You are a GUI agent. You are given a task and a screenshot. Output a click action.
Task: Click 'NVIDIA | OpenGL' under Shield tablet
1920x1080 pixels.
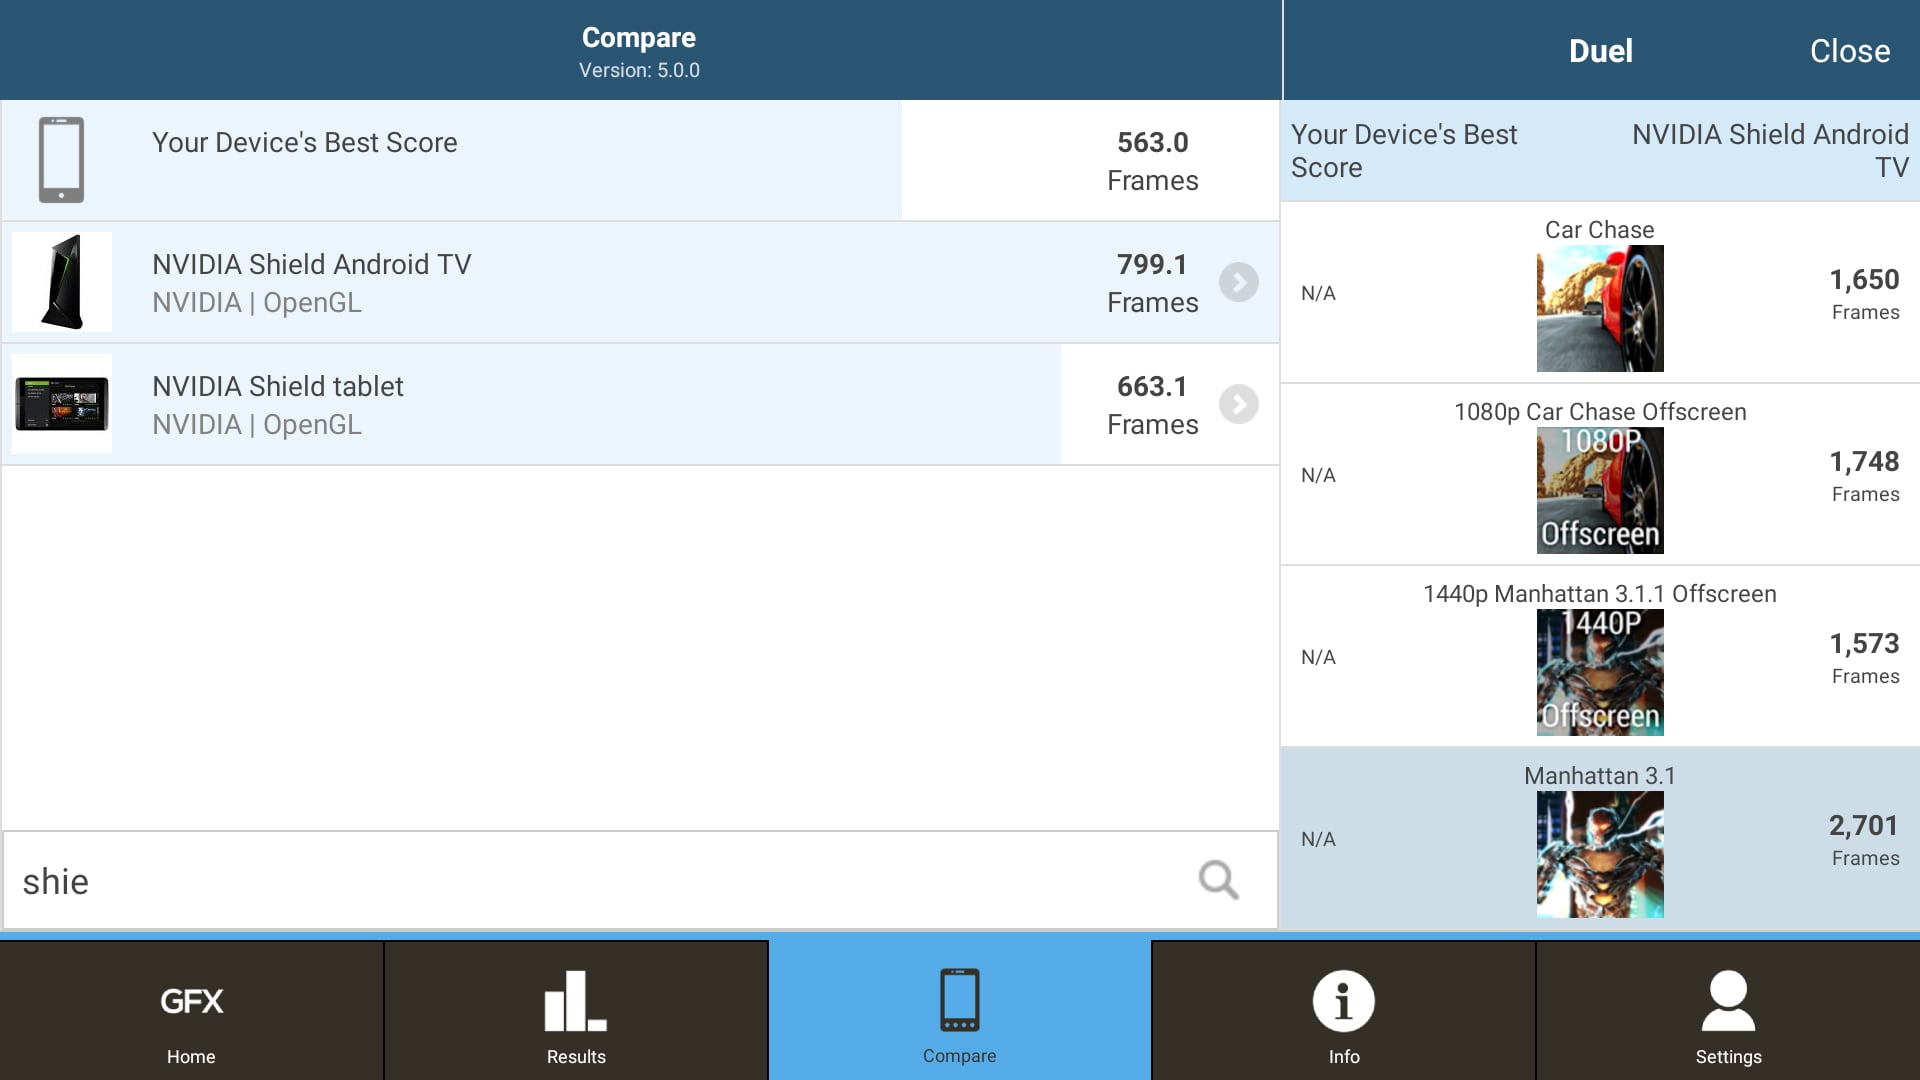[257, 424]
